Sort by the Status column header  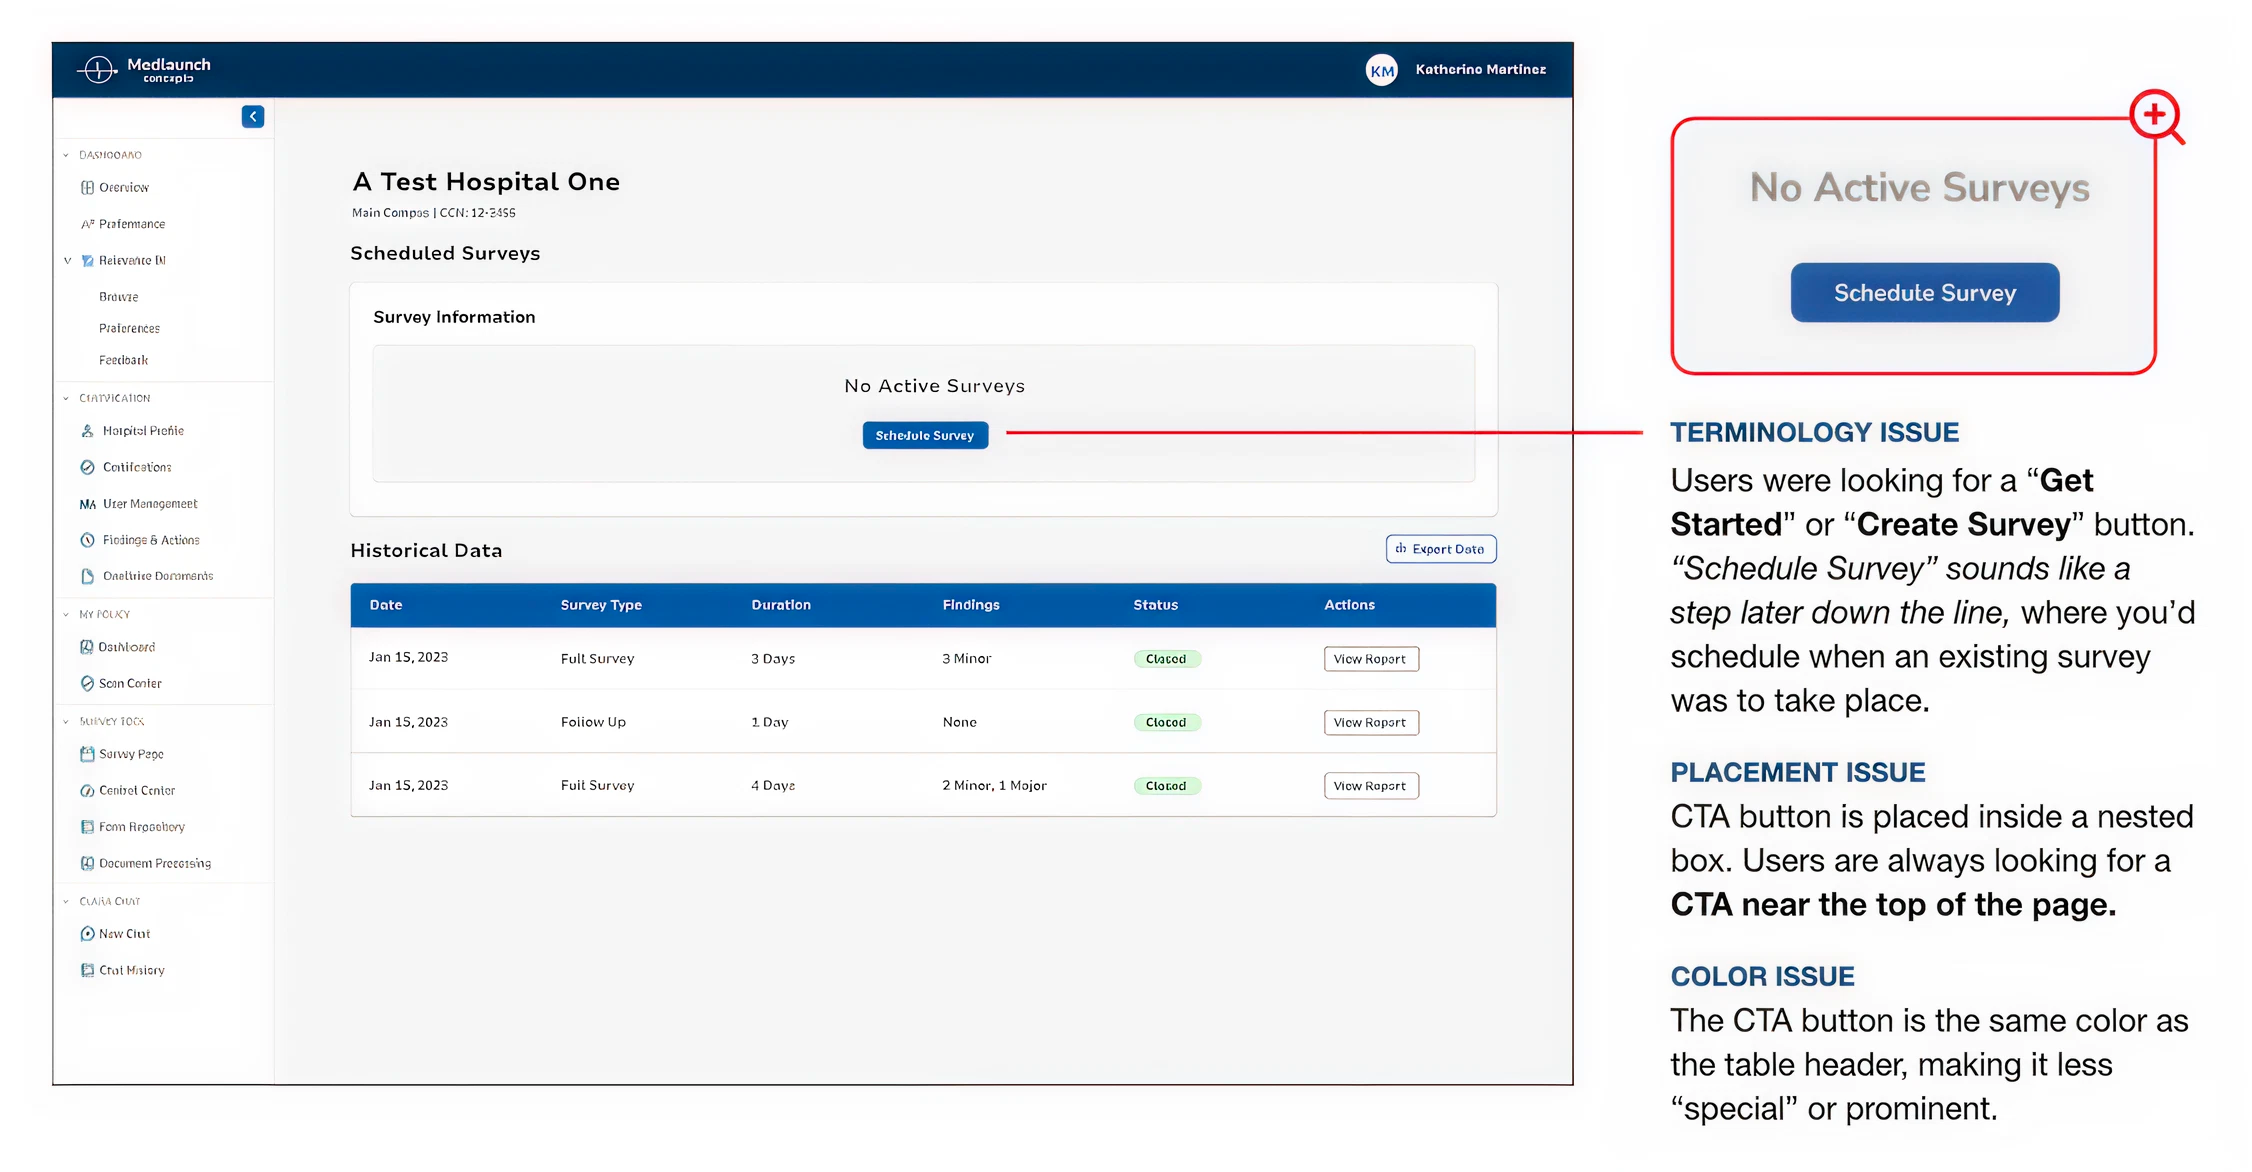[1156, 605]
